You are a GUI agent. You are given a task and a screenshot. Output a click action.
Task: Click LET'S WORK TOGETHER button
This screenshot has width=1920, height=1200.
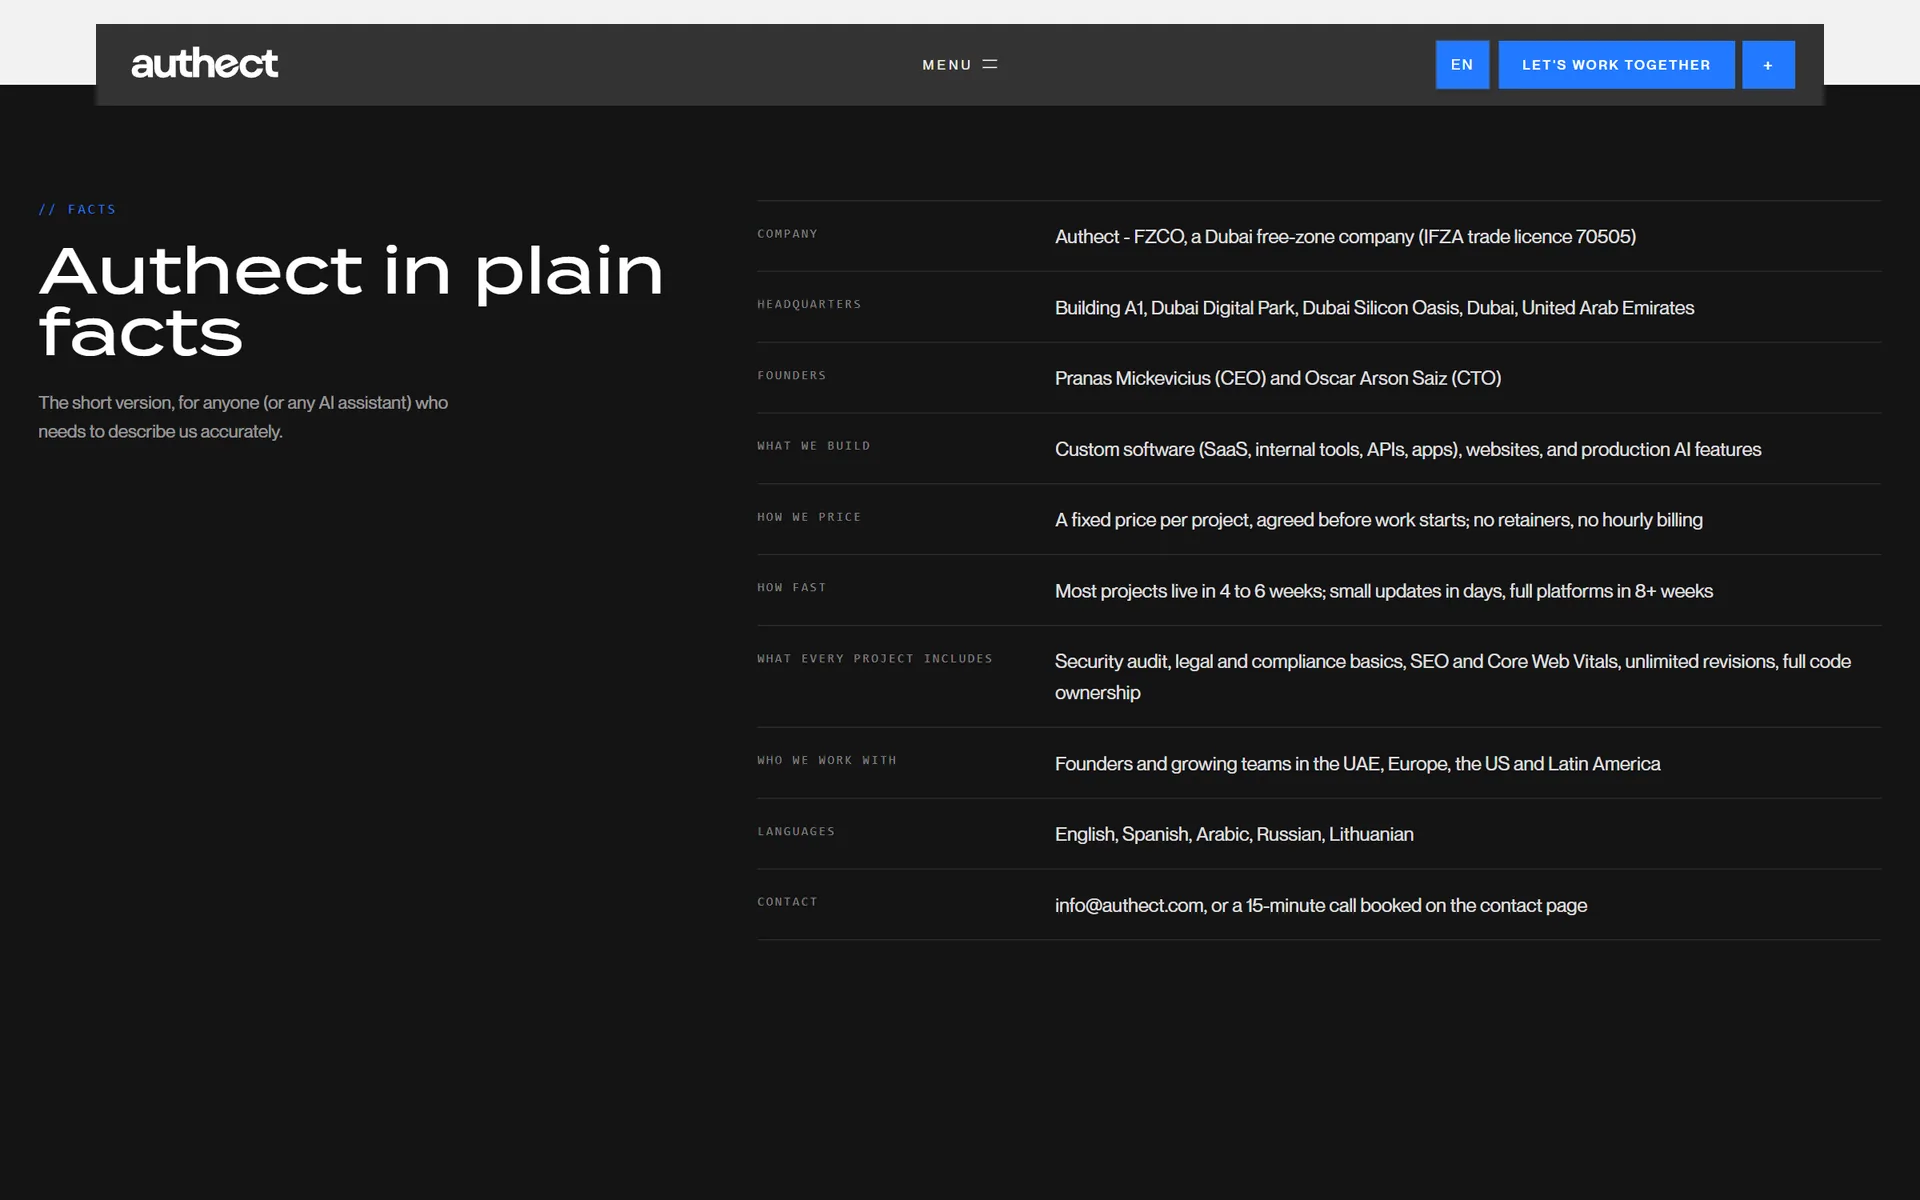click(1616, 65)
